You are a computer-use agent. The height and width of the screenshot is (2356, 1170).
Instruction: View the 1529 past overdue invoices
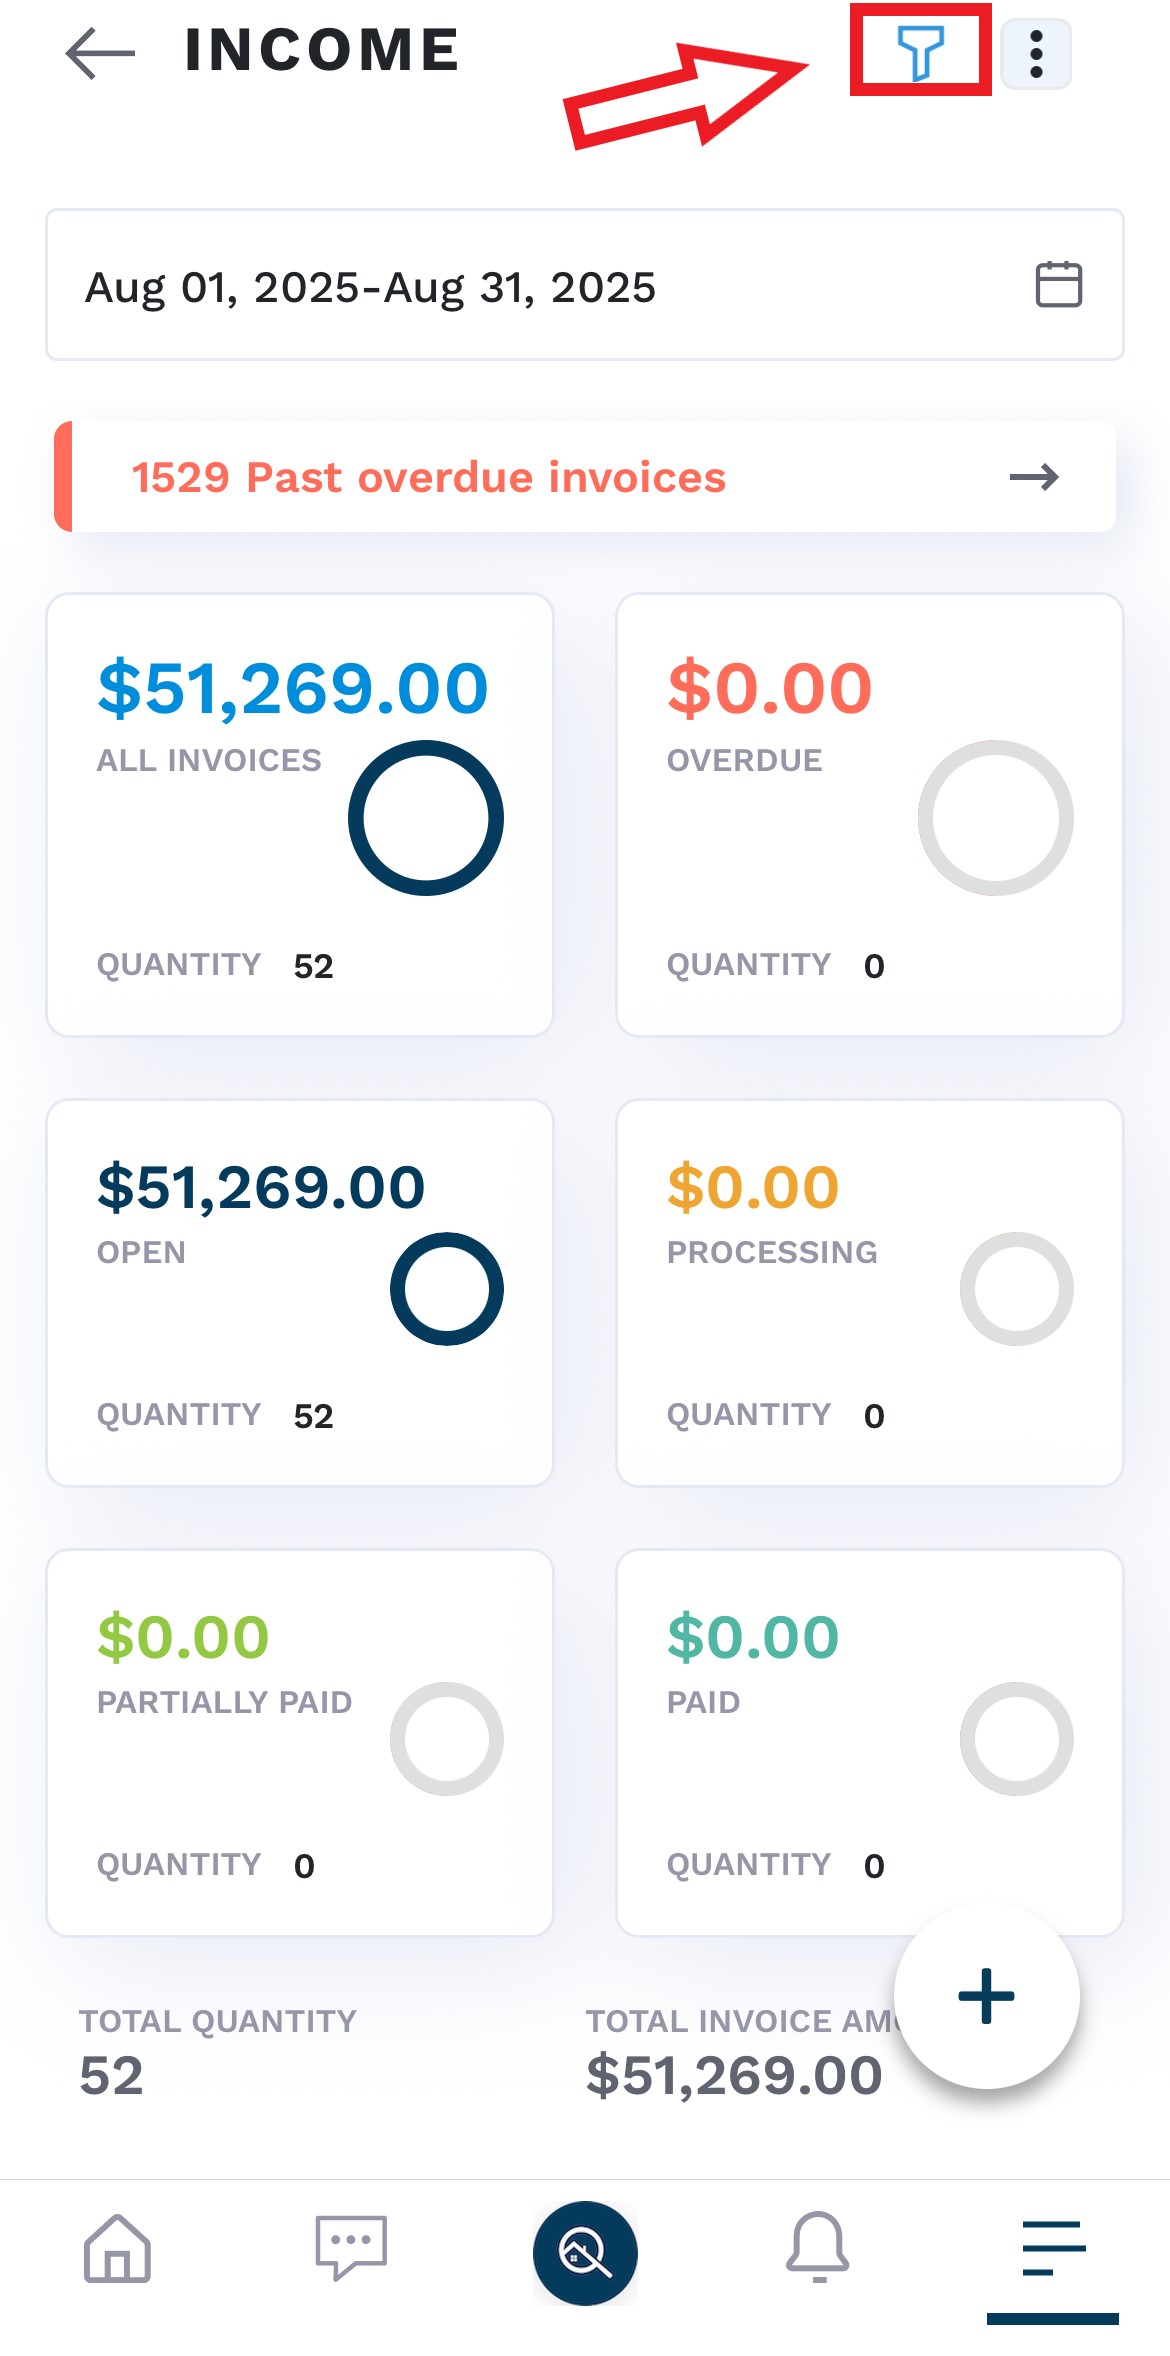pyautogui.click(x=428, y=478)
